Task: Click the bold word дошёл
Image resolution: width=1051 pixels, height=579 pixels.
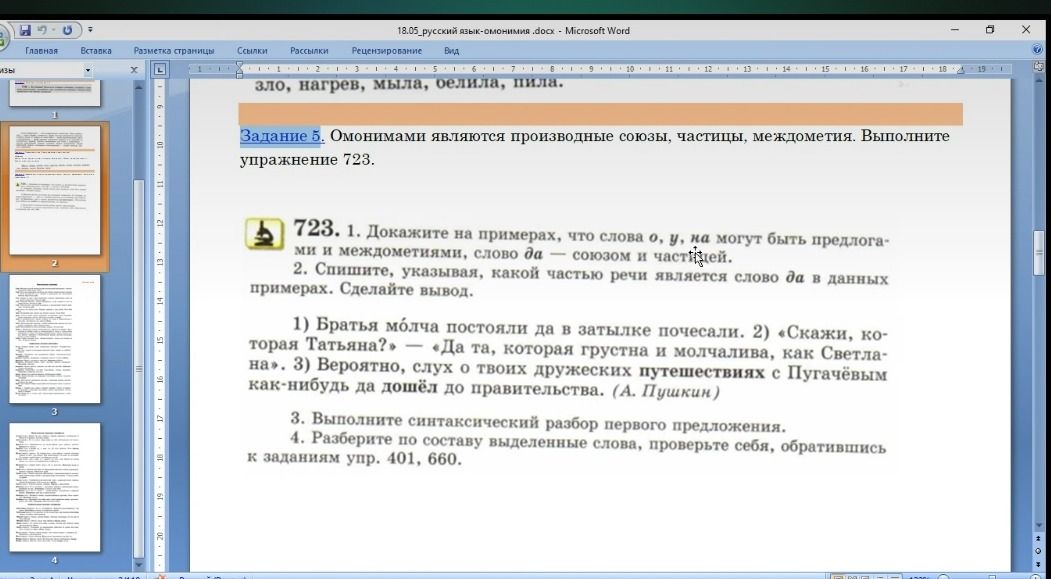Action: coord(409,387)
